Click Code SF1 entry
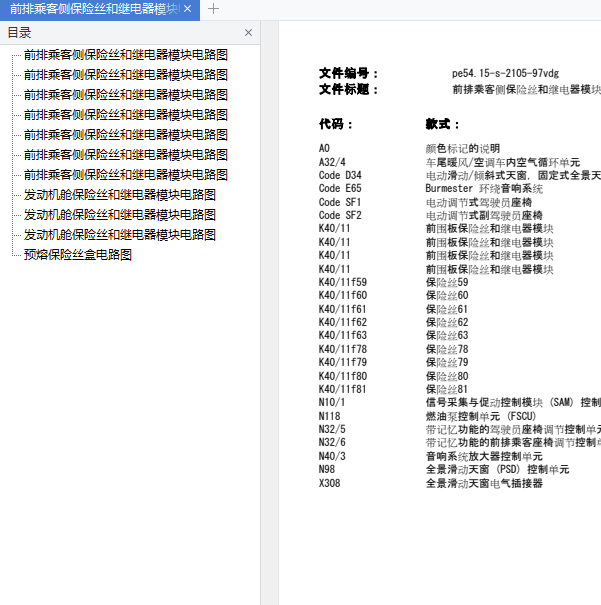Screen dimensions: 601x605 [340, 202]
